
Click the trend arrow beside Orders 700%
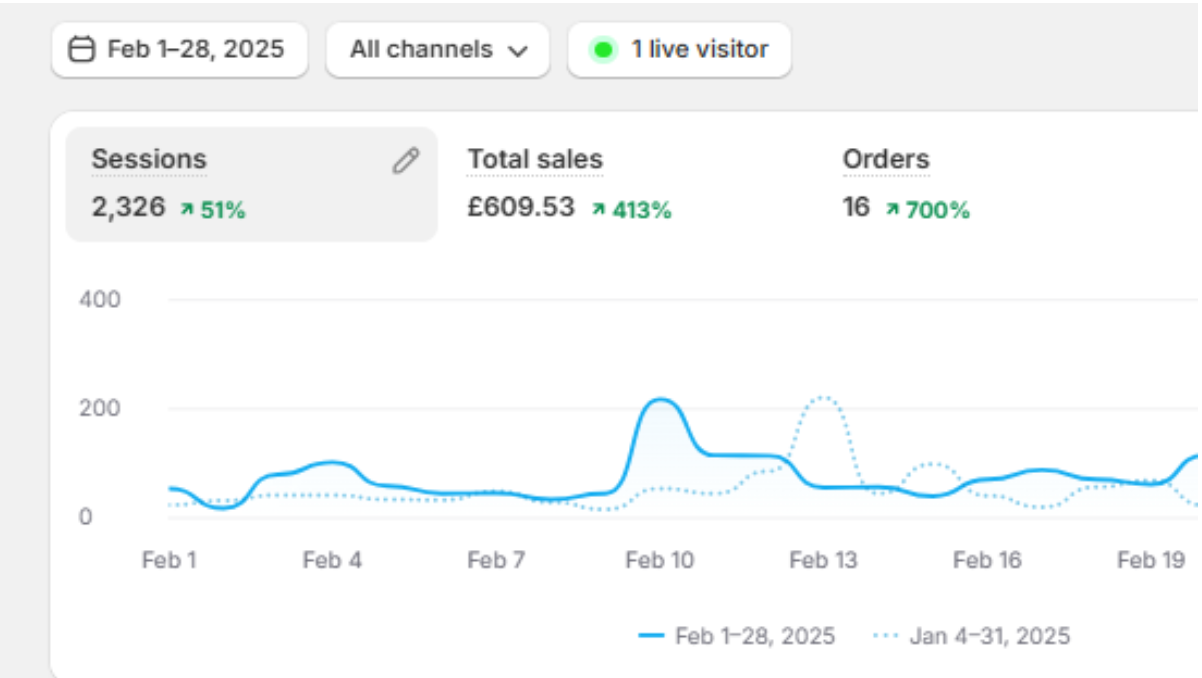[x=892, y=210]
